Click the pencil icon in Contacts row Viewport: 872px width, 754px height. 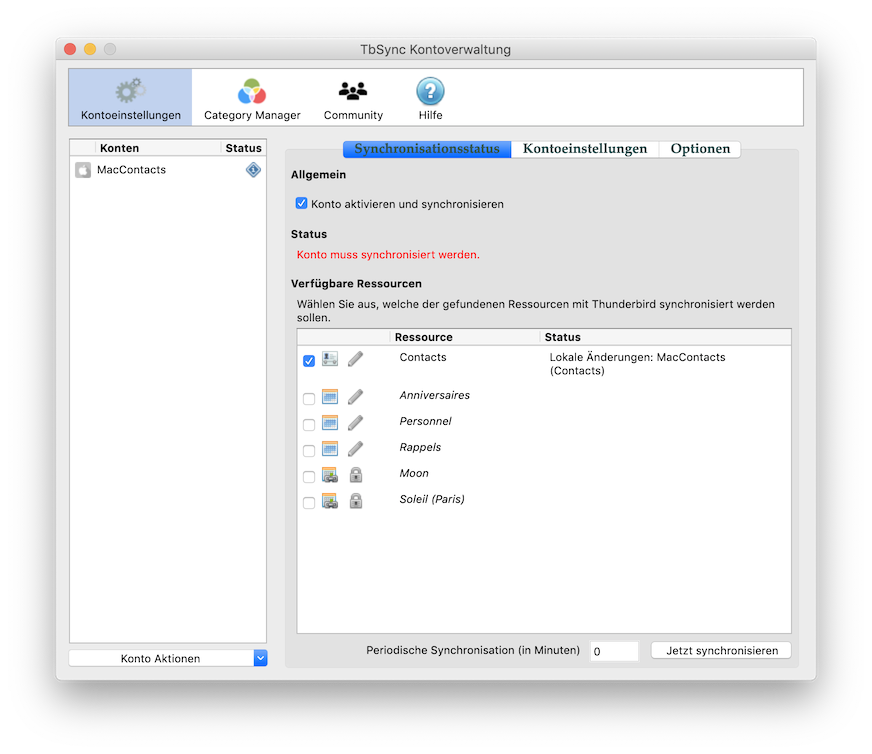click(x=355, y=359)
